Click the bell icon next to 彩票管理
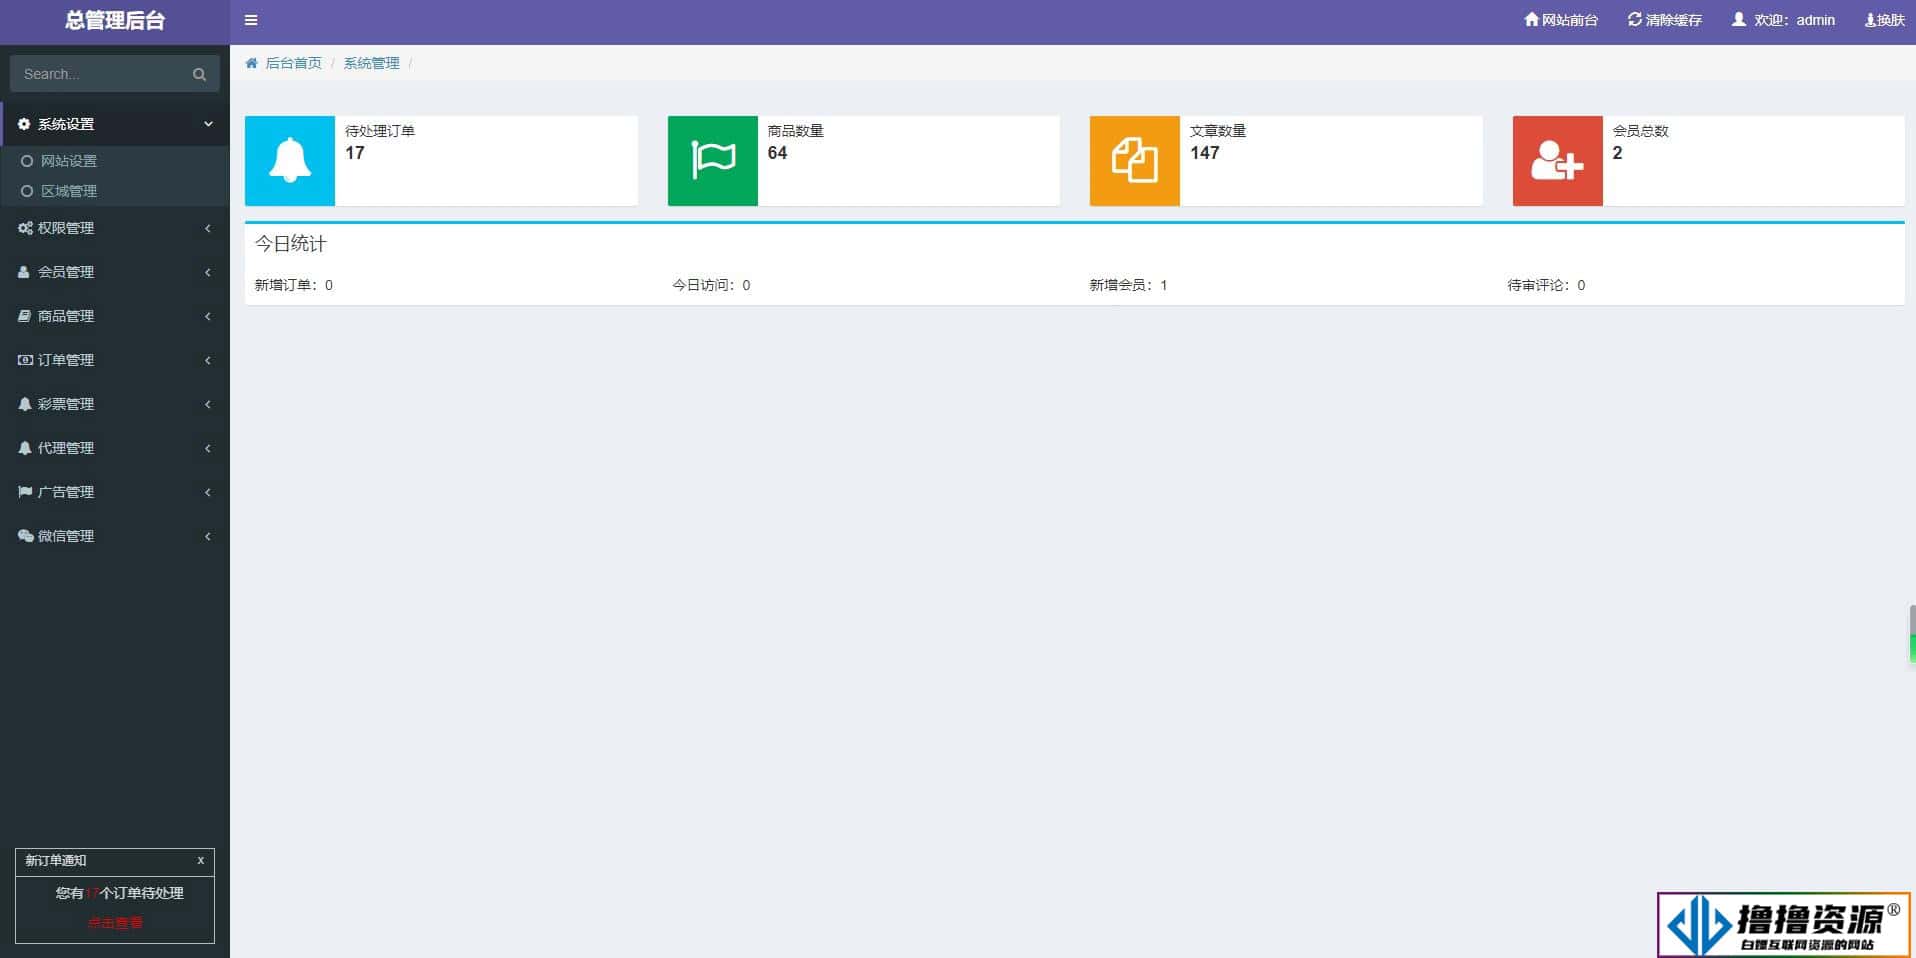This screenshot has width=1916, height=958. click(x=25, y=404)
